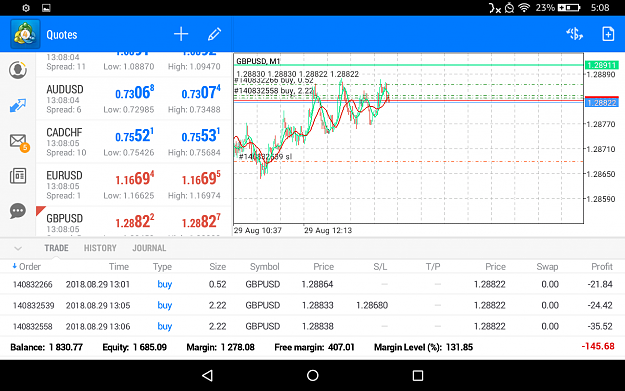Collapse the trade panel with the chevron
This screenshot has height=391, width=625.
point(18,248)
